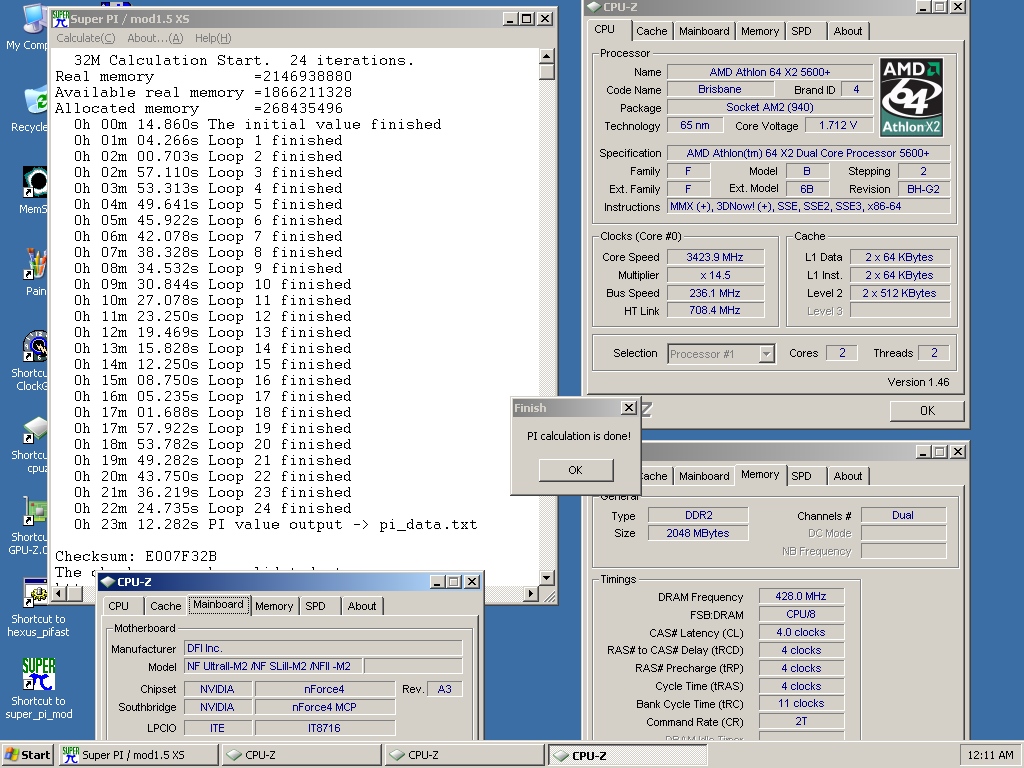
Task: Open the My Computer desktop icon
Action: (36, 18)
